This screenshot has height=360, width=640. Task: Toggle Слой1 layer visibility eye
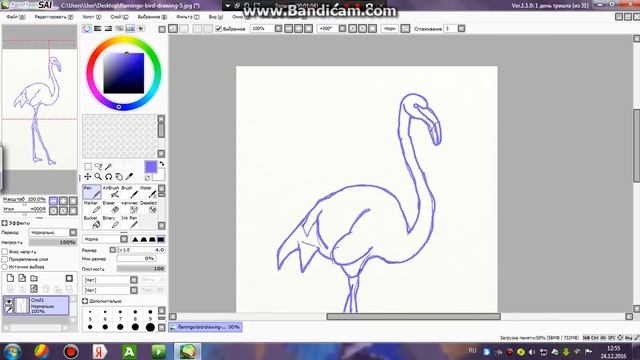pos(8,301)
